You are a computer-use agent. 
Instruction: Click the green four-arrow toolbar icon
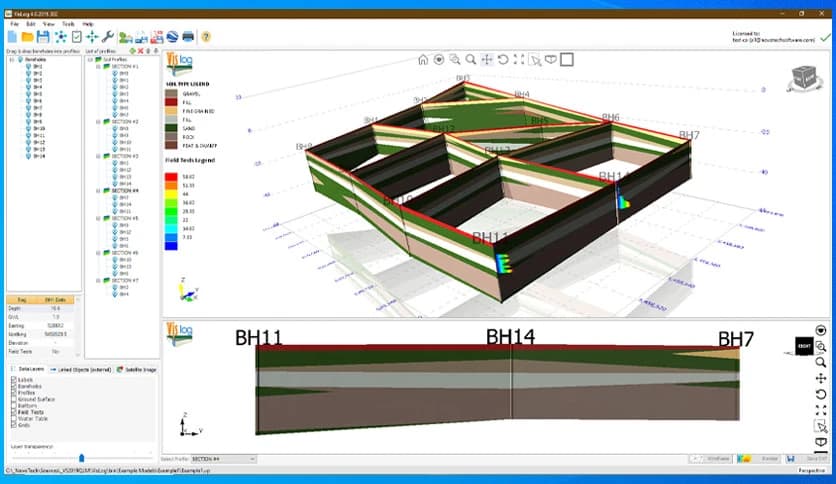92,37
